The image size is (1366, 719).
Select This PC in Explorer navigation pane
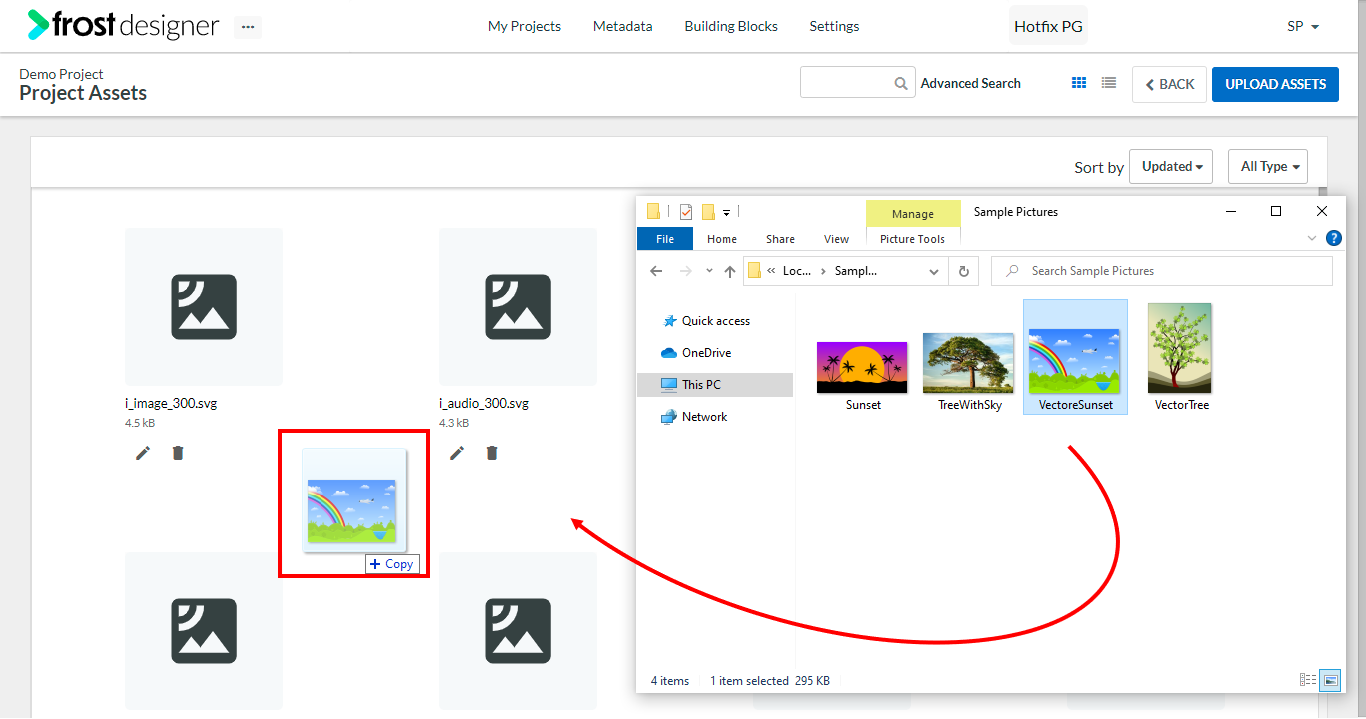(715, 385)
